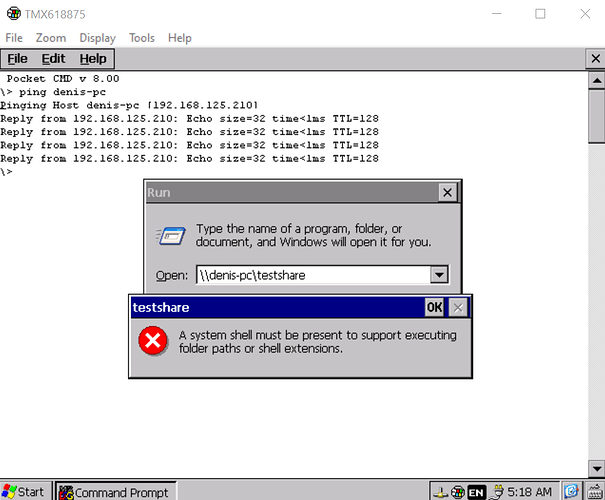
Task: Click 'Pinging Host denis-pc' output line
Action: (129, 105)
